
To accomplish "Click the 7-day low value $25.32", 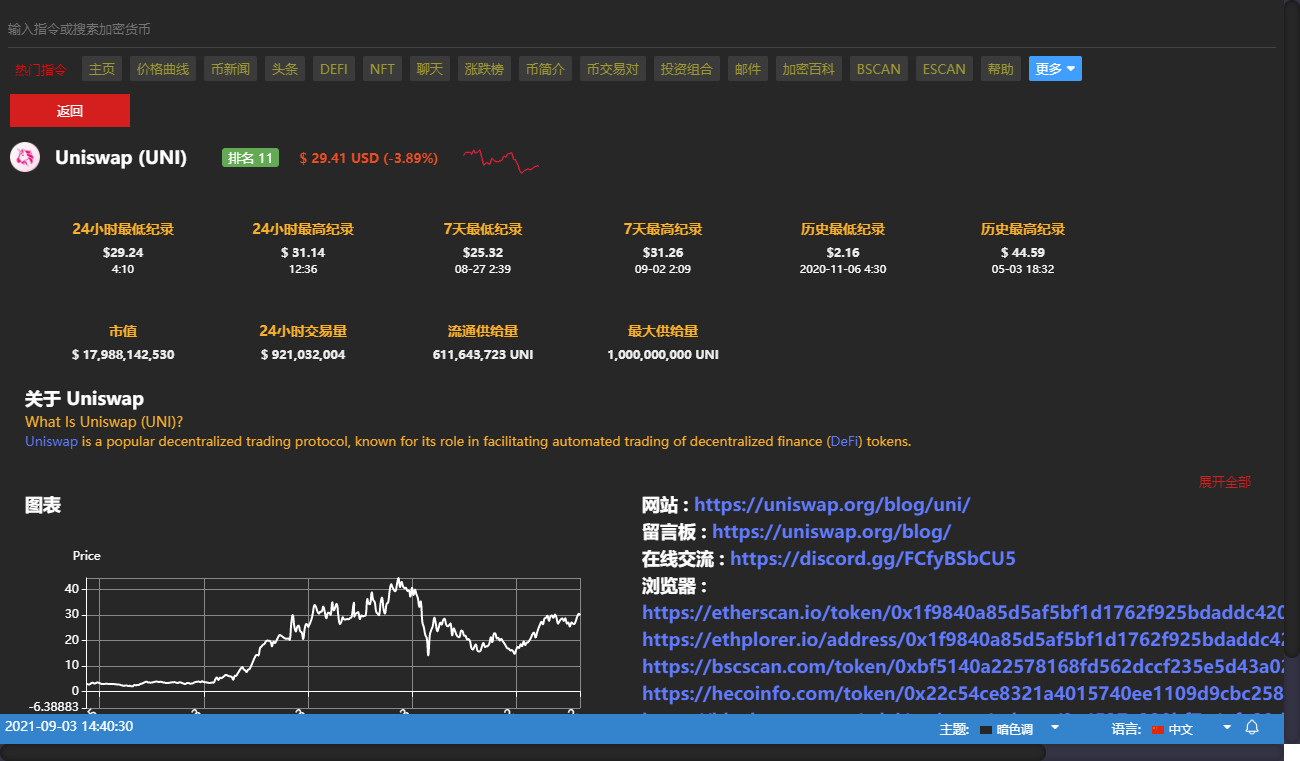I will pos(483,253).
